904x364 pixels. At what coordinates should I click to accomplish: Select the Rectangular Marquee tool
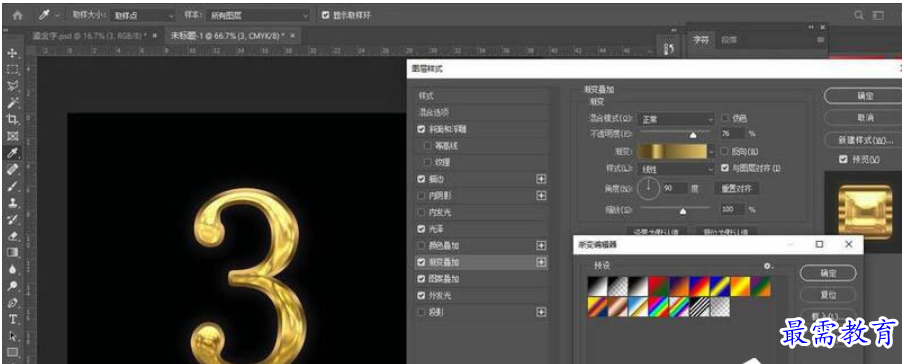tap(12, 70)
